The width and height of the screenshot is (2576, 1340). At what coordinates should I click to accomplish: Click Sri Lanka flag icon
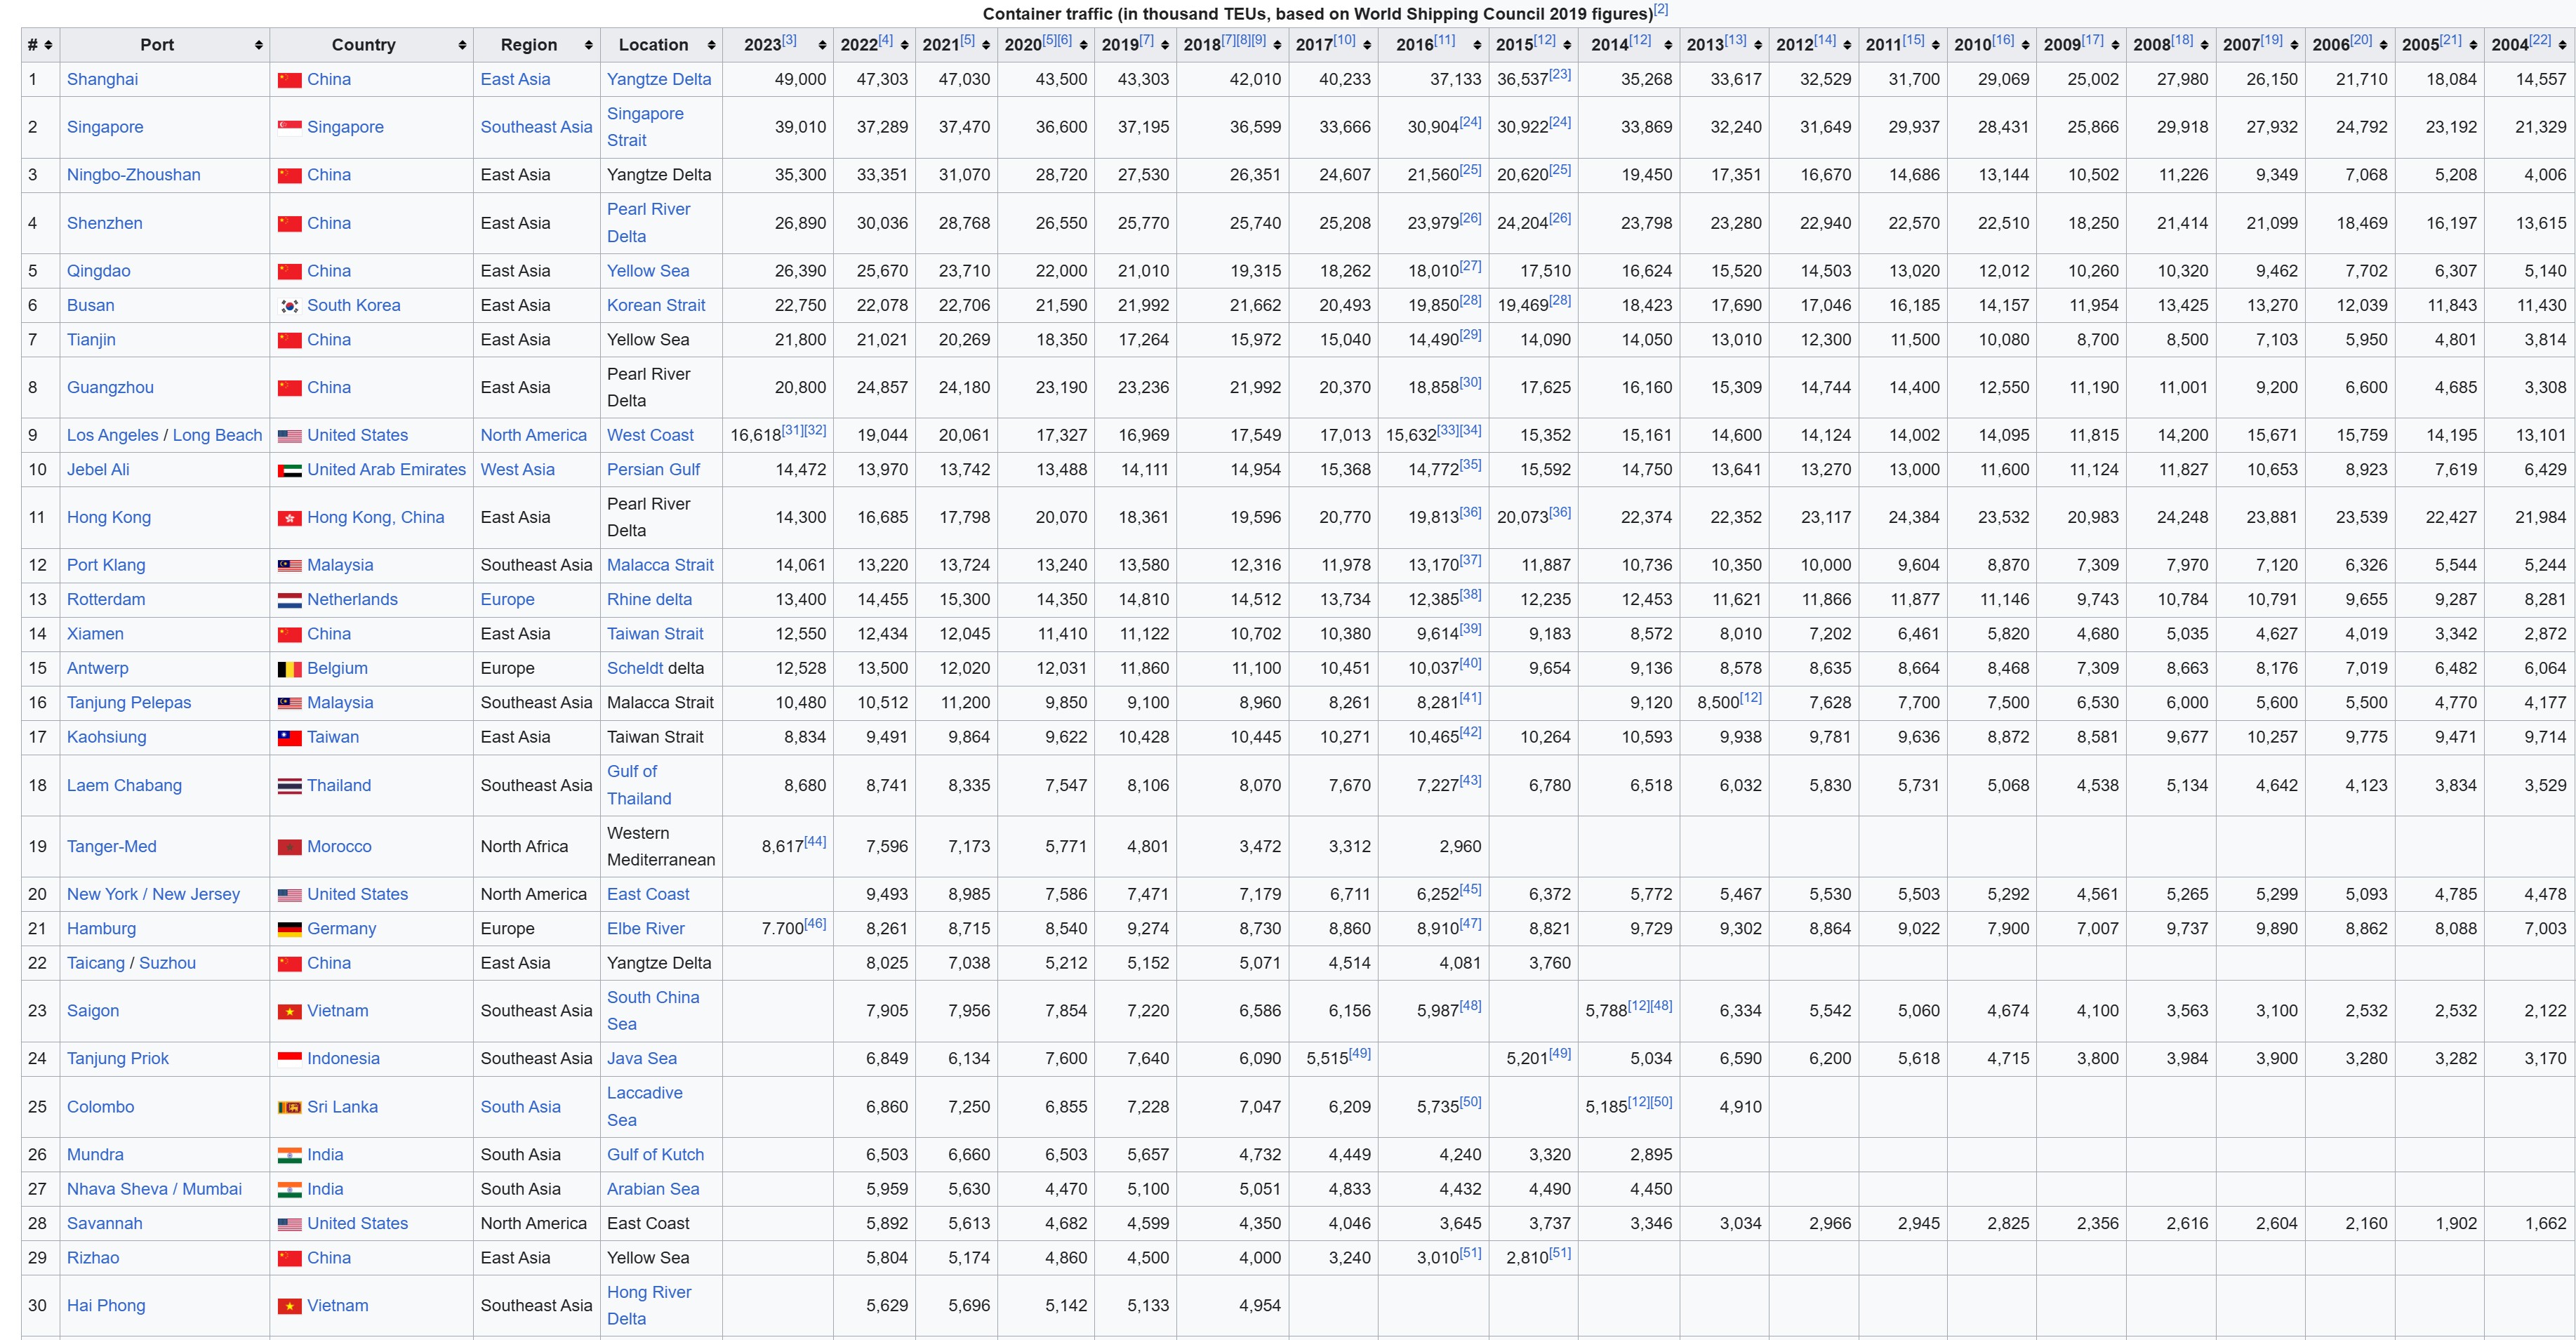289,1107
